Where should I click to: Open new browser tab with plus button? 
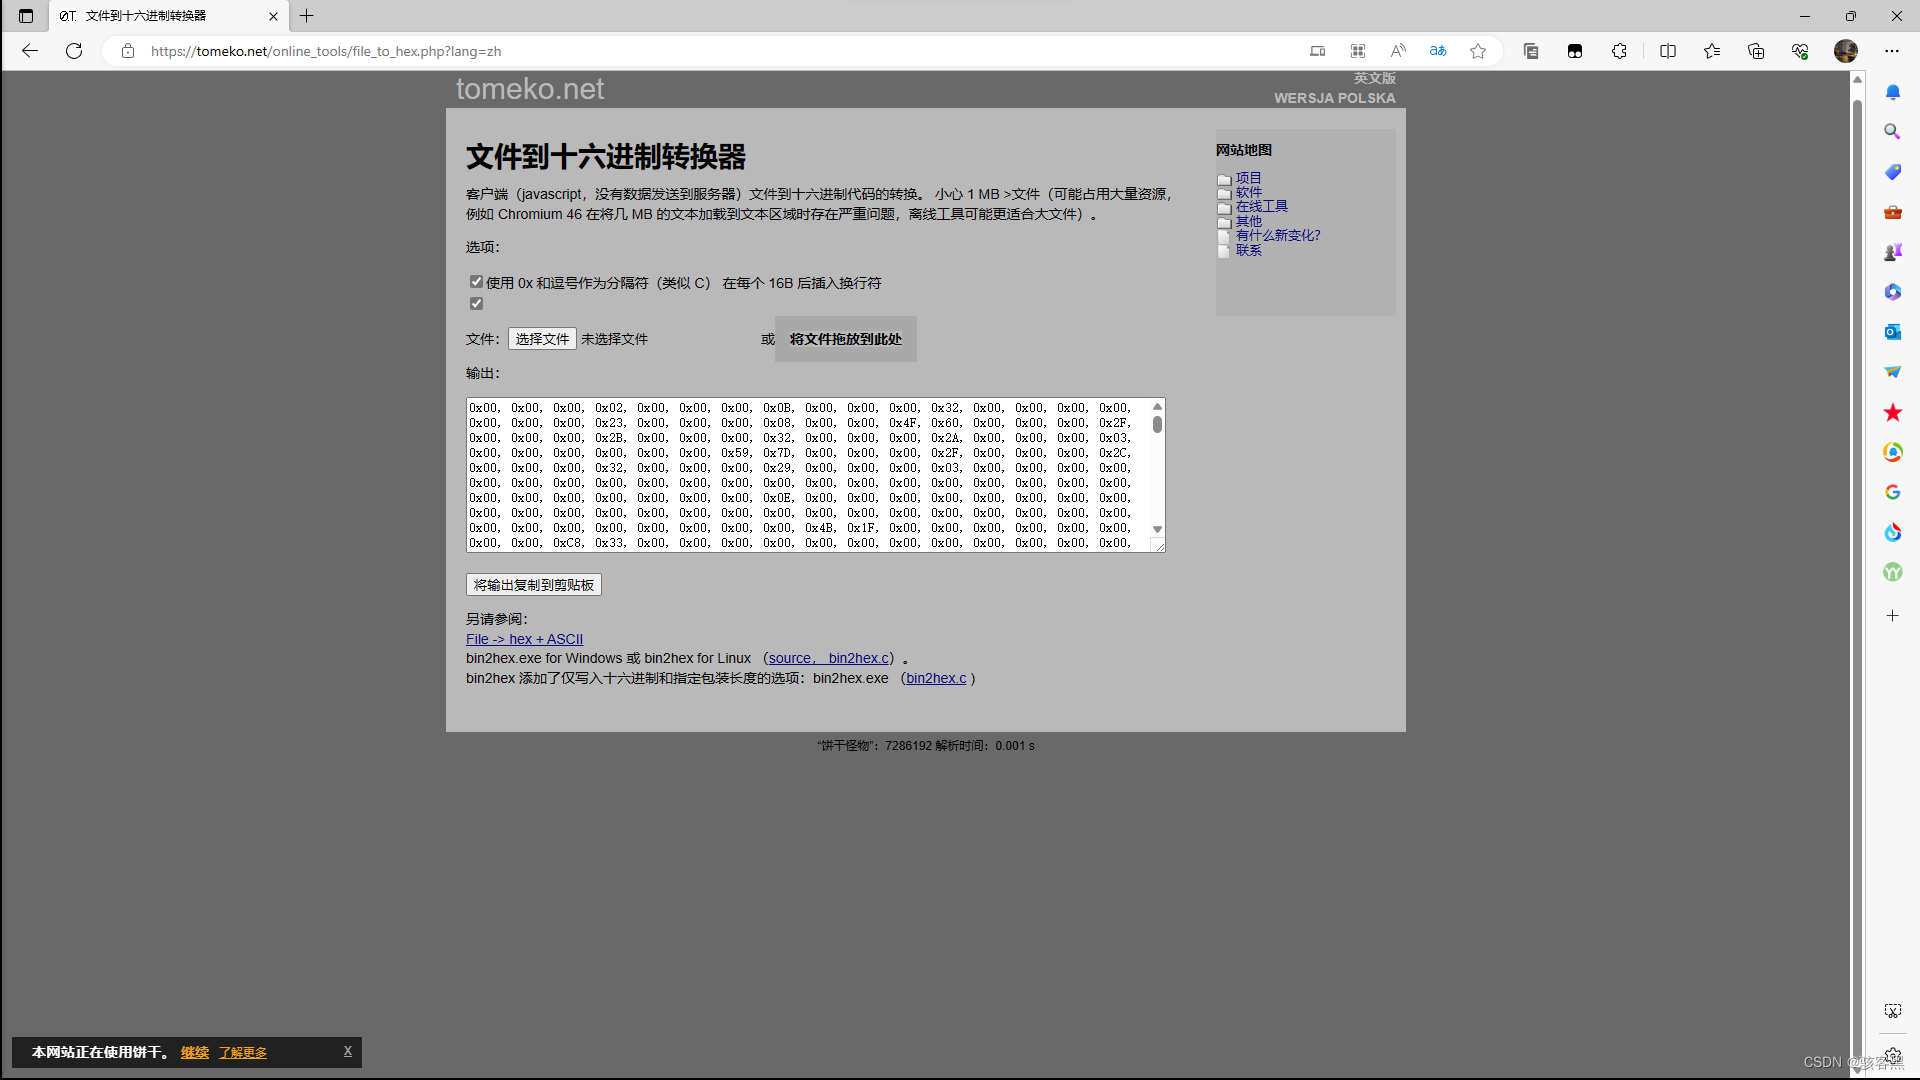coord(307,16)
